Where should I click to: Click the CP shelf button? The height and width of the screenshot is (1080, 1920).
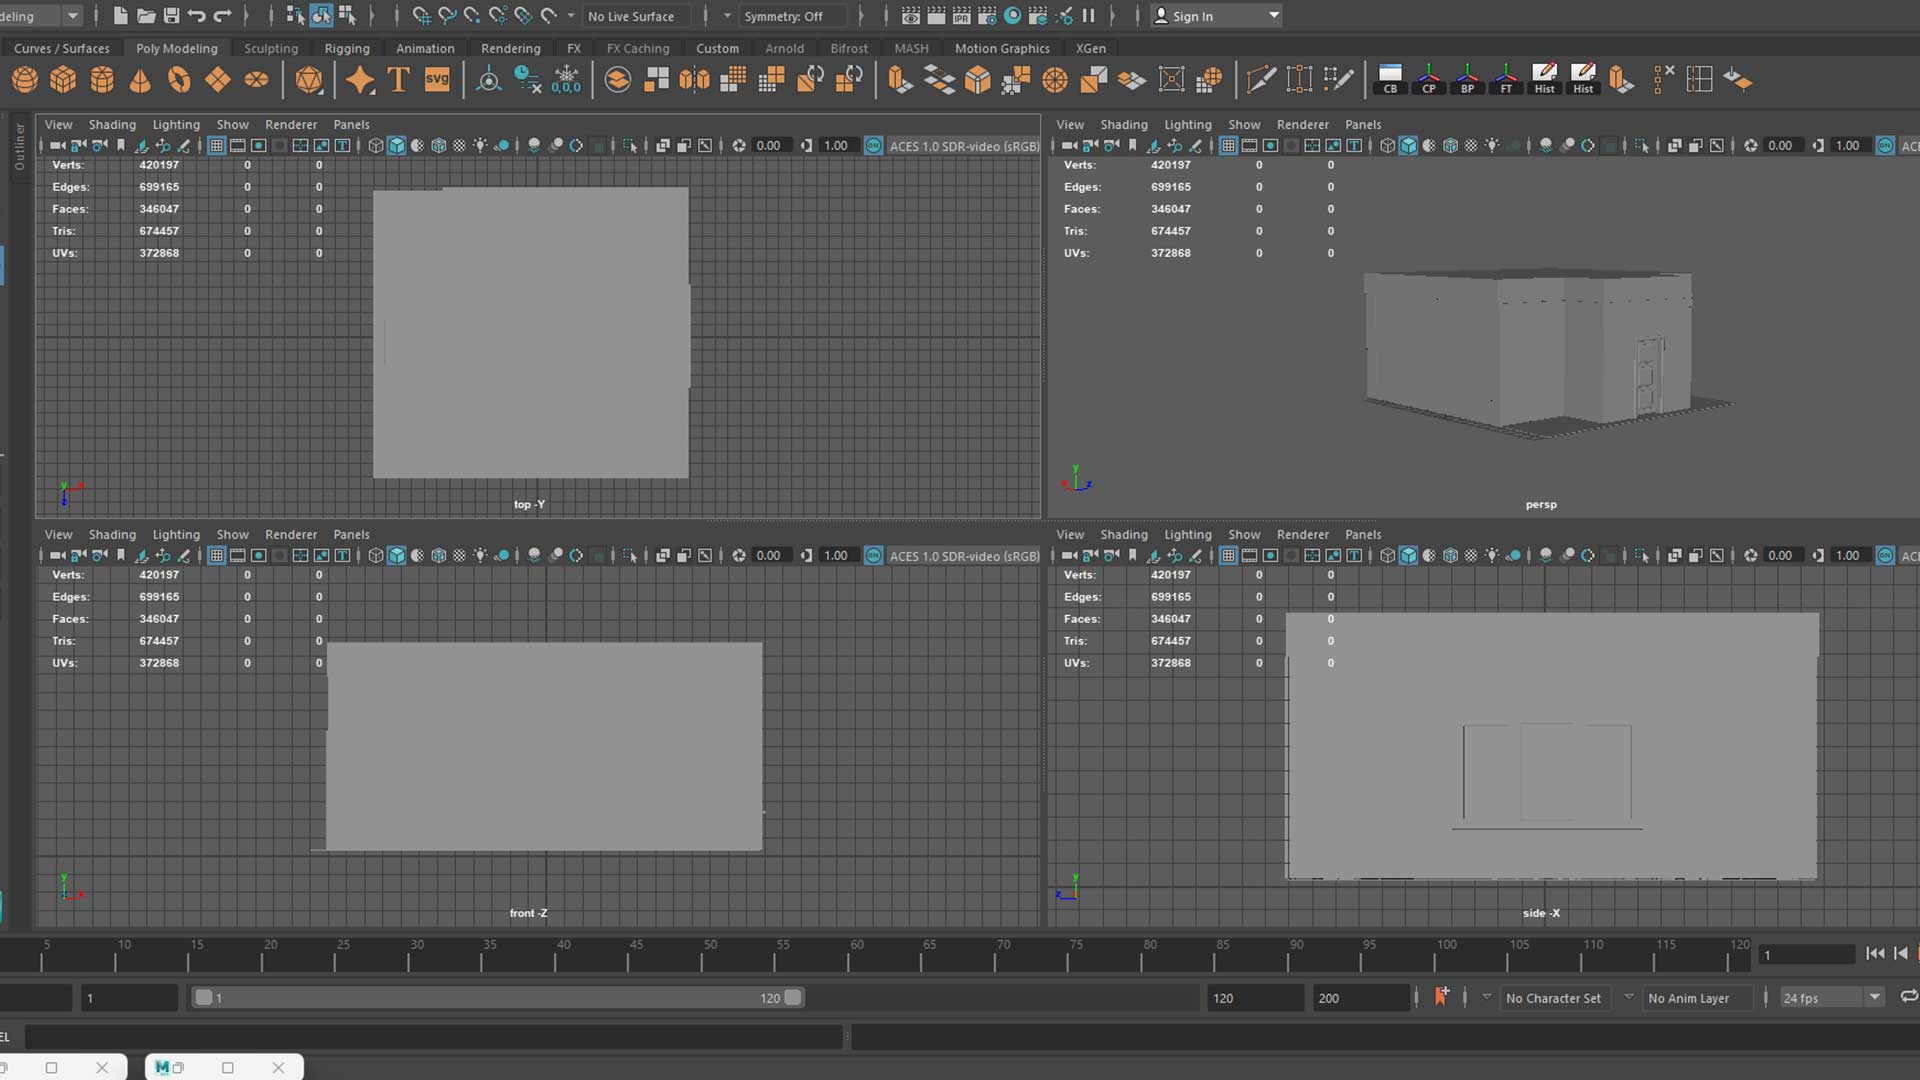pos(1429,80)
